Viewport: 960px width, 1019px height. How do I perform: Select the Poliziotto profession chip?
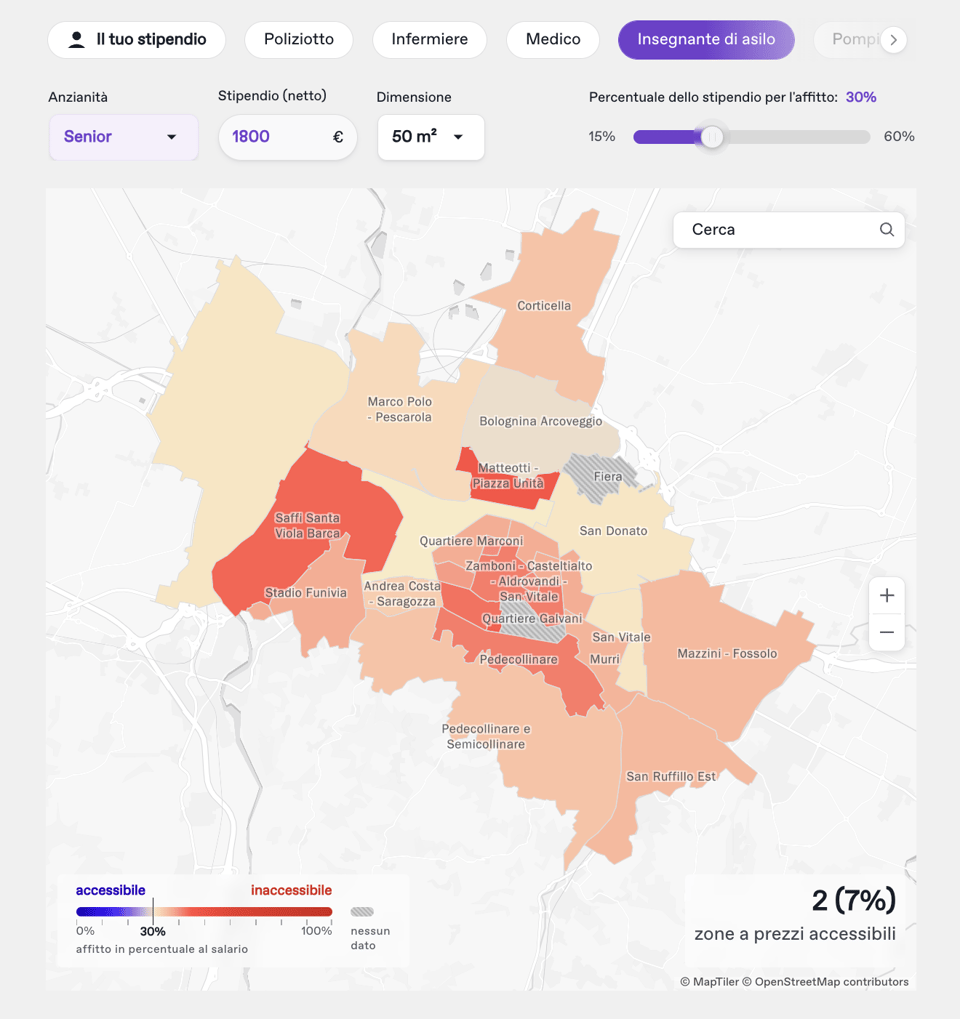(298, 40)
